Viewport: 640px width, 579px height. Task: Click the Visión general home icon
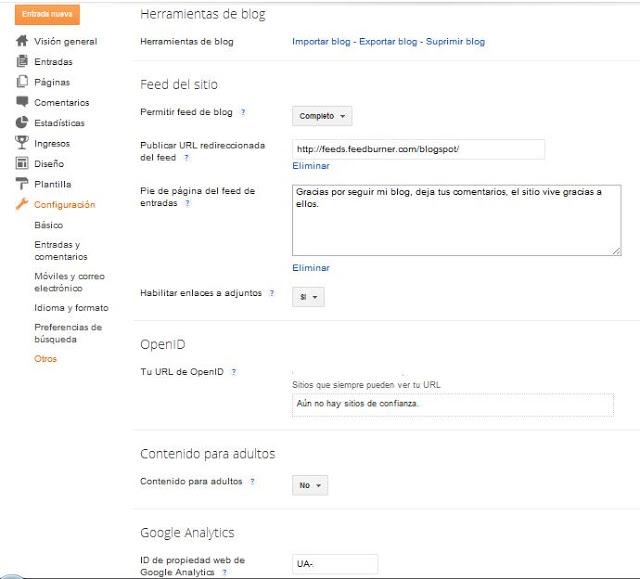coord(22,41)
